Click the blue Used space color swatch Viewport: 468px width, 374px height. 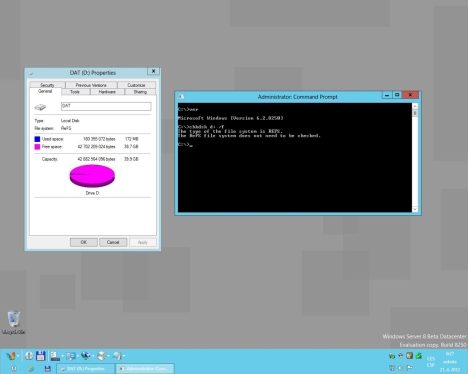point(37,139)
